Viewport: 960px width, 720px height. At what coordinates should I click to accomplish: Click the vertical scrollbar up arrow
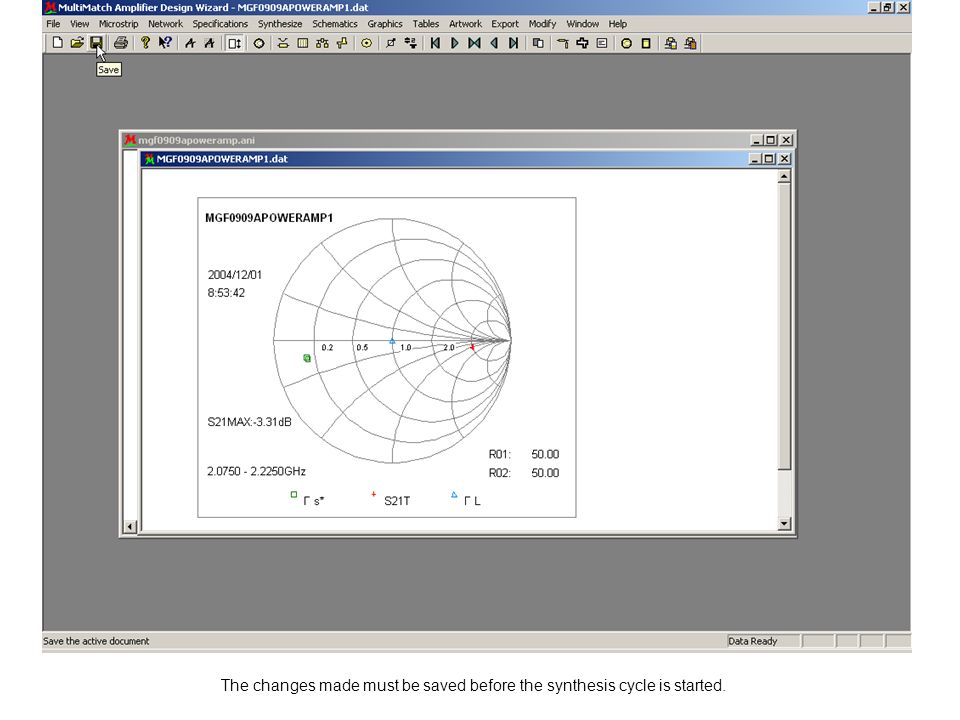[784, 177]
